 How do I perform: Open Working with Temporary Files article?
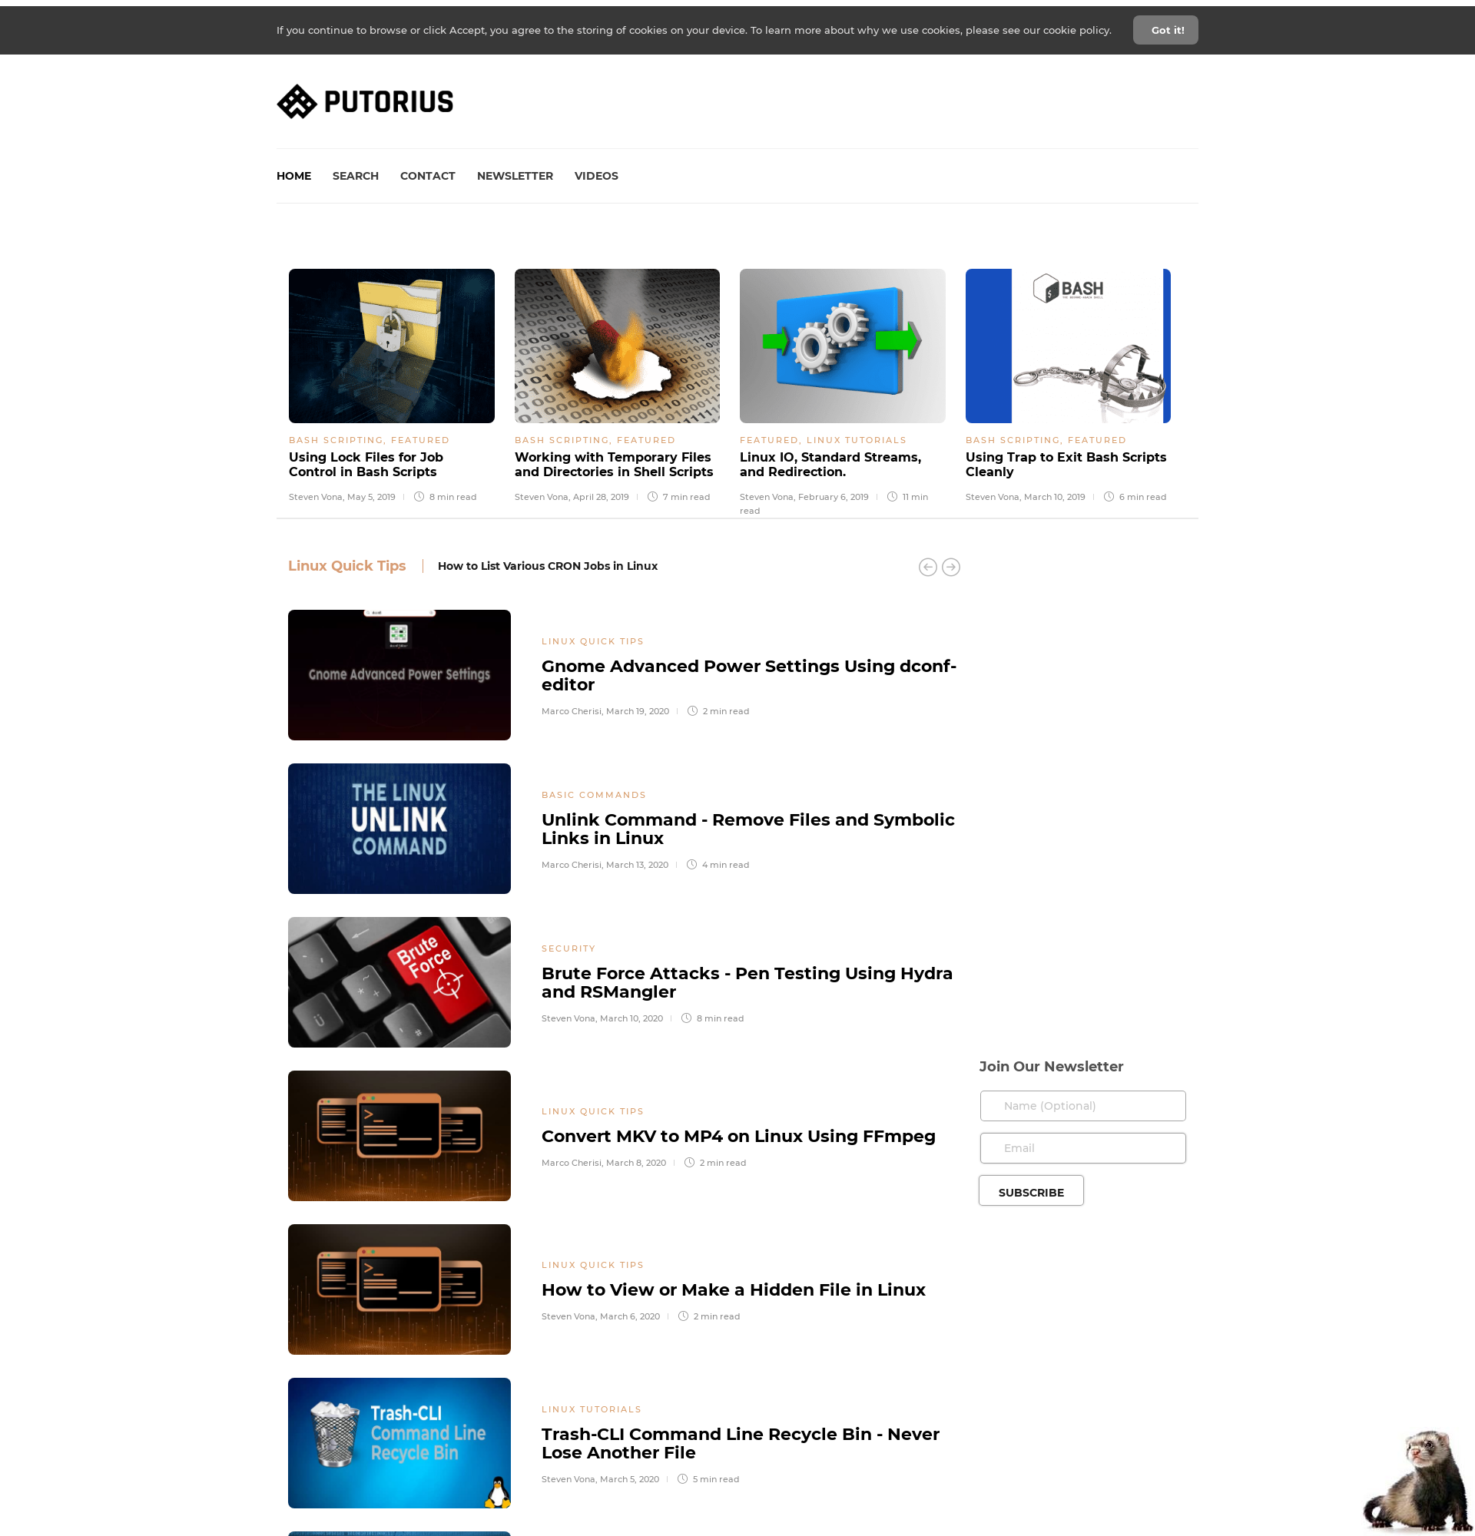[614, 464]
